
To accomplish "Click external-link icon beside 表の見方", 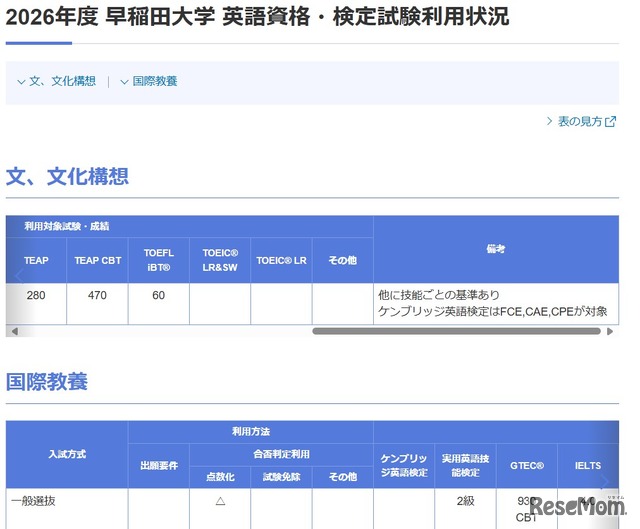I will 610,122.
